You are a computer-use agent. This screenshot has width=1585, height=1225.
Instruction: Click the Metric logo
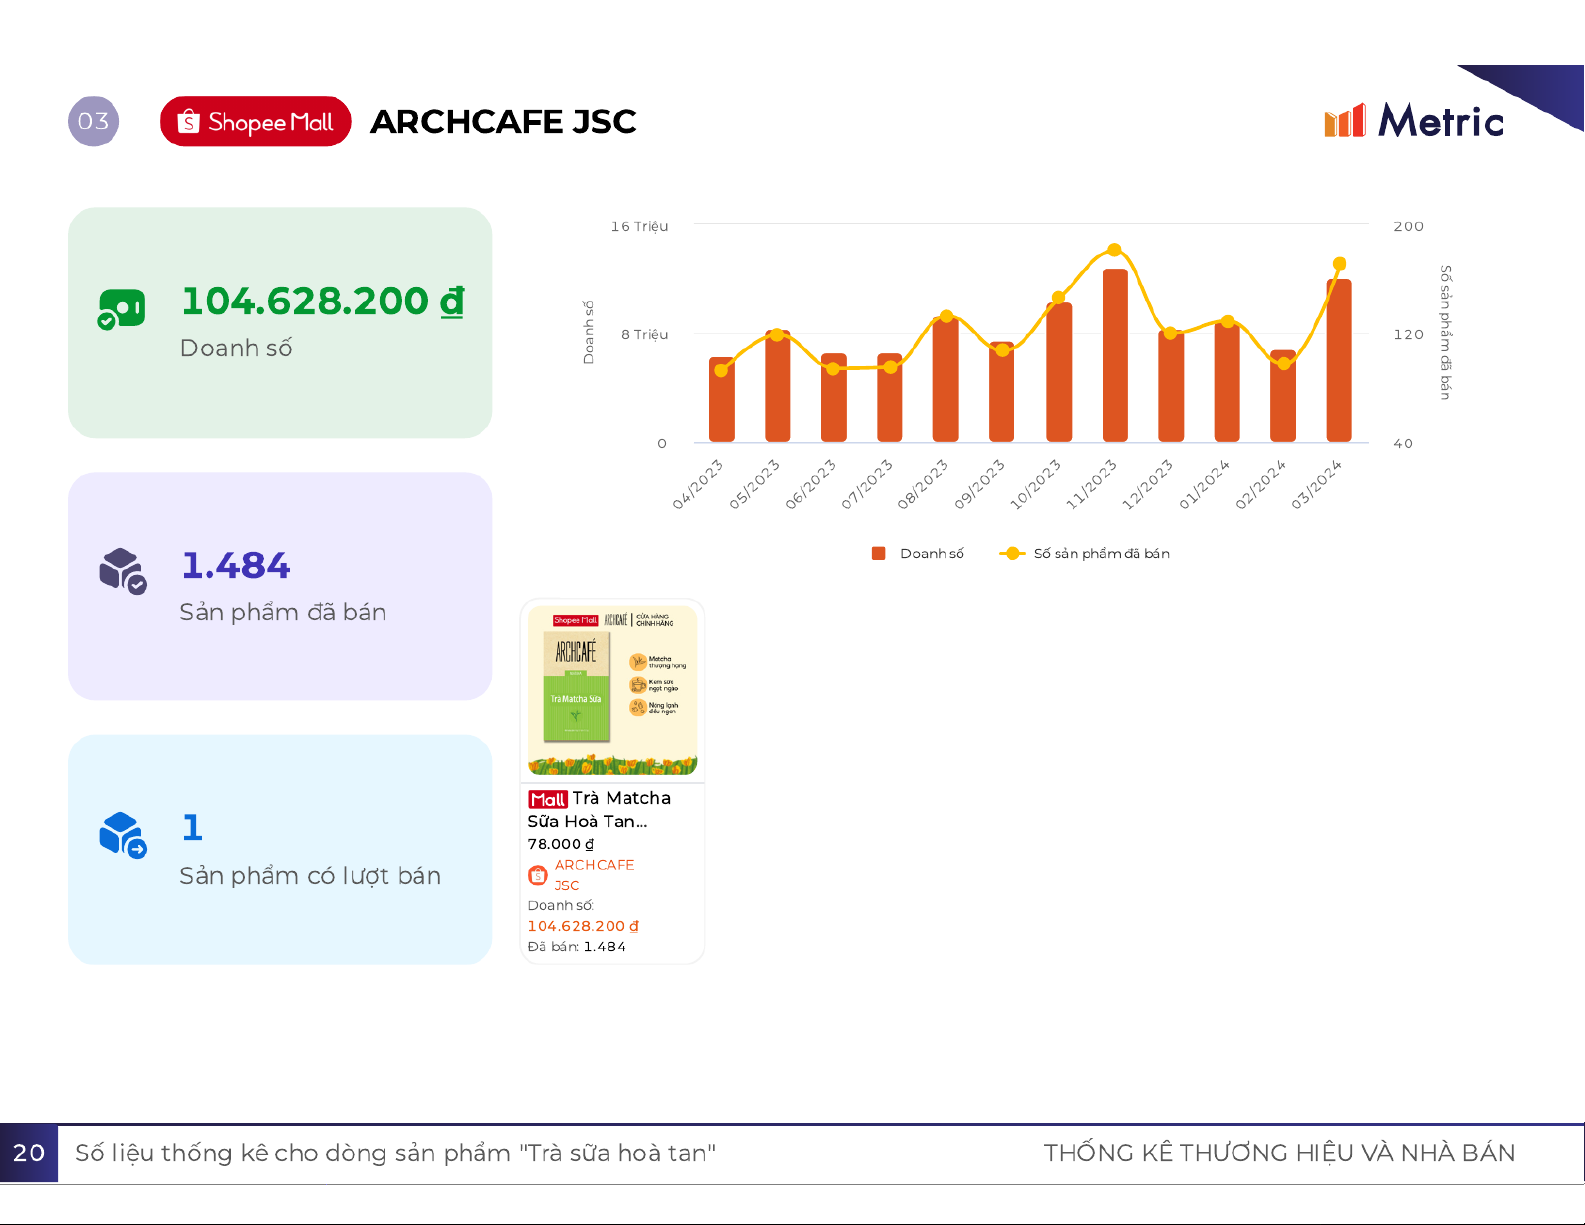[x=1413, y=121]
